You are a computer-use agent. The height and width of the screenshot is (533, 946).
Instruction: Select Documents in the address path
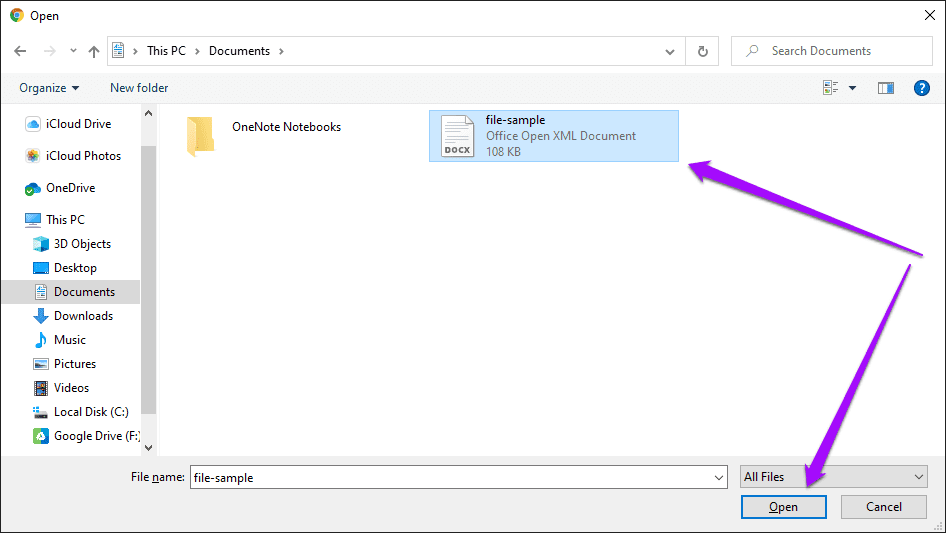coord(240,51)
